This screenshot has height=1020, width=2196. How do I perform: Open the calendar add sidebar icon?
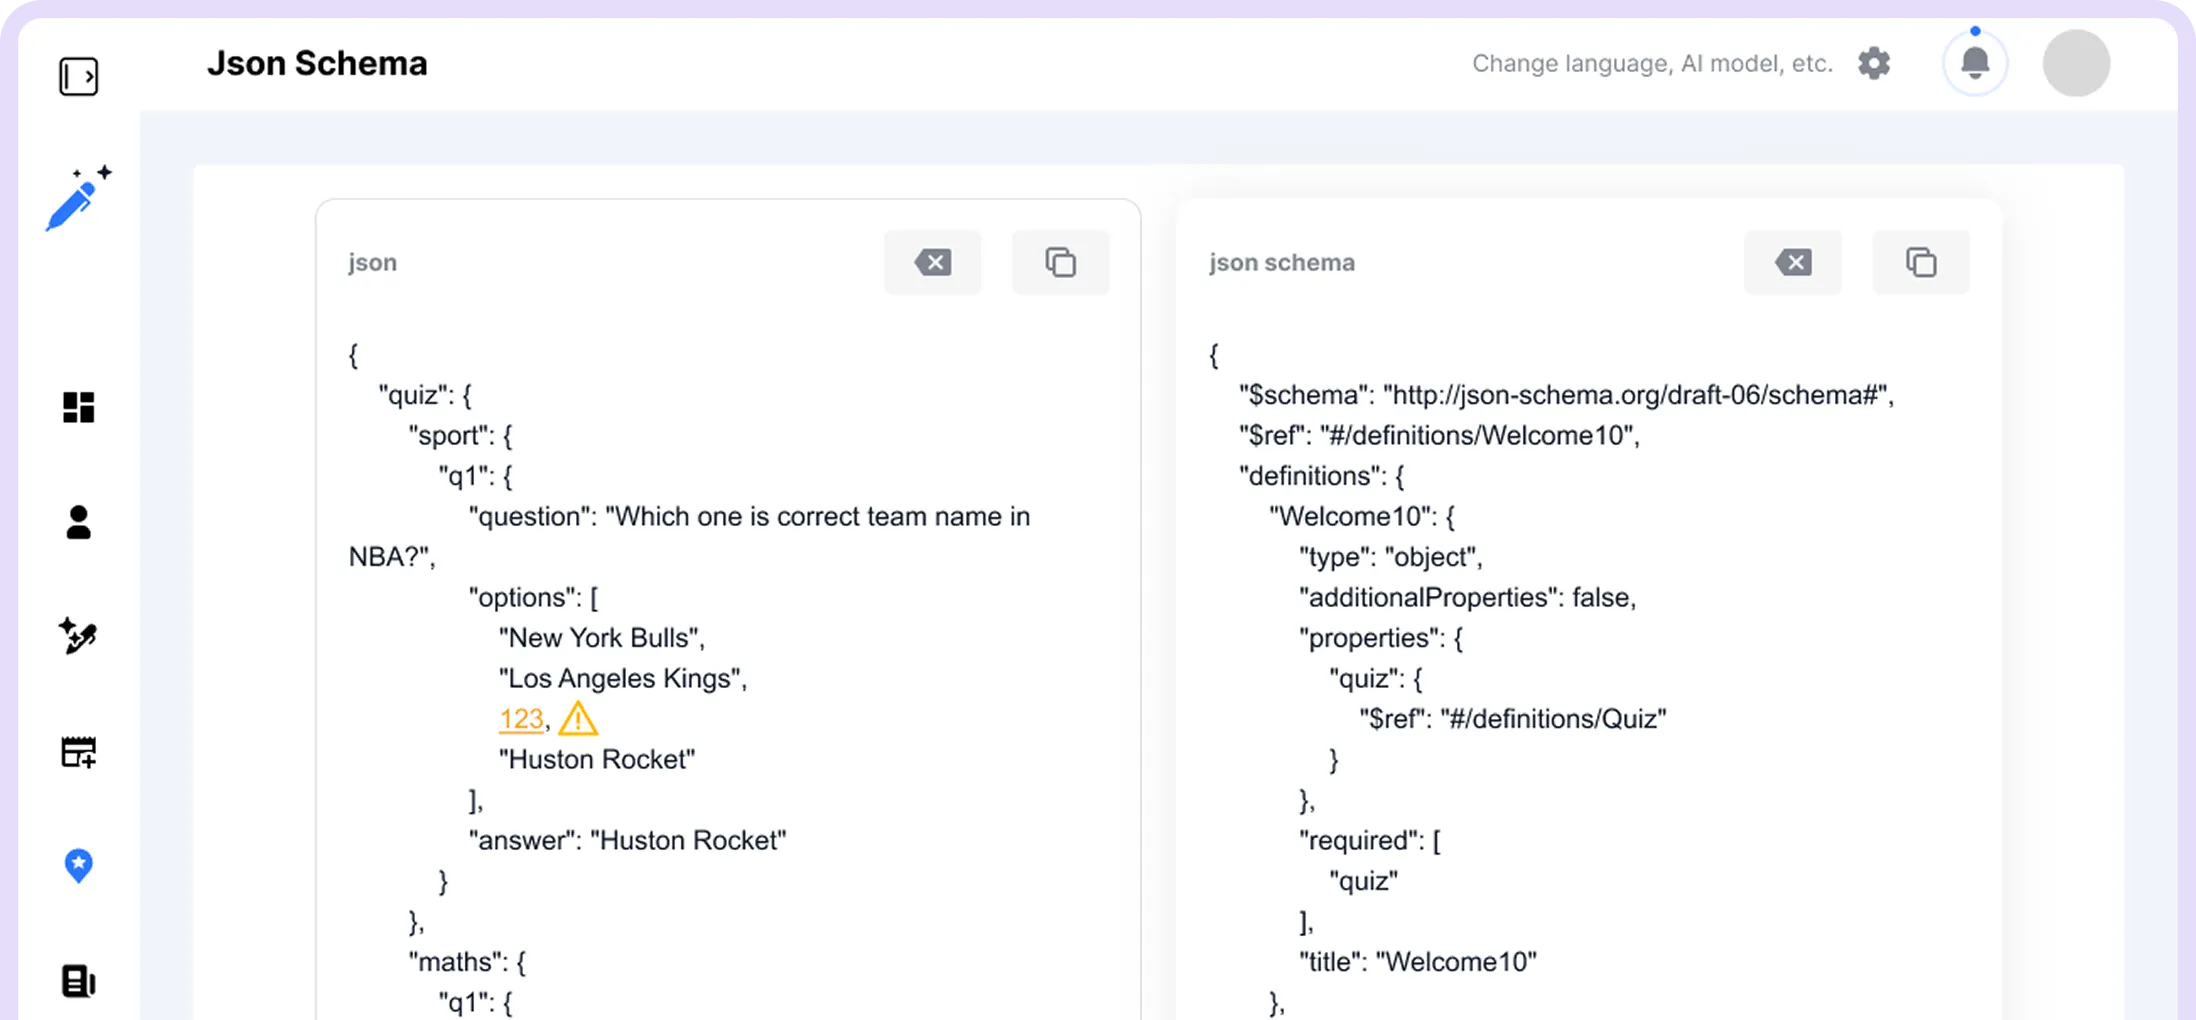point(78,752)
